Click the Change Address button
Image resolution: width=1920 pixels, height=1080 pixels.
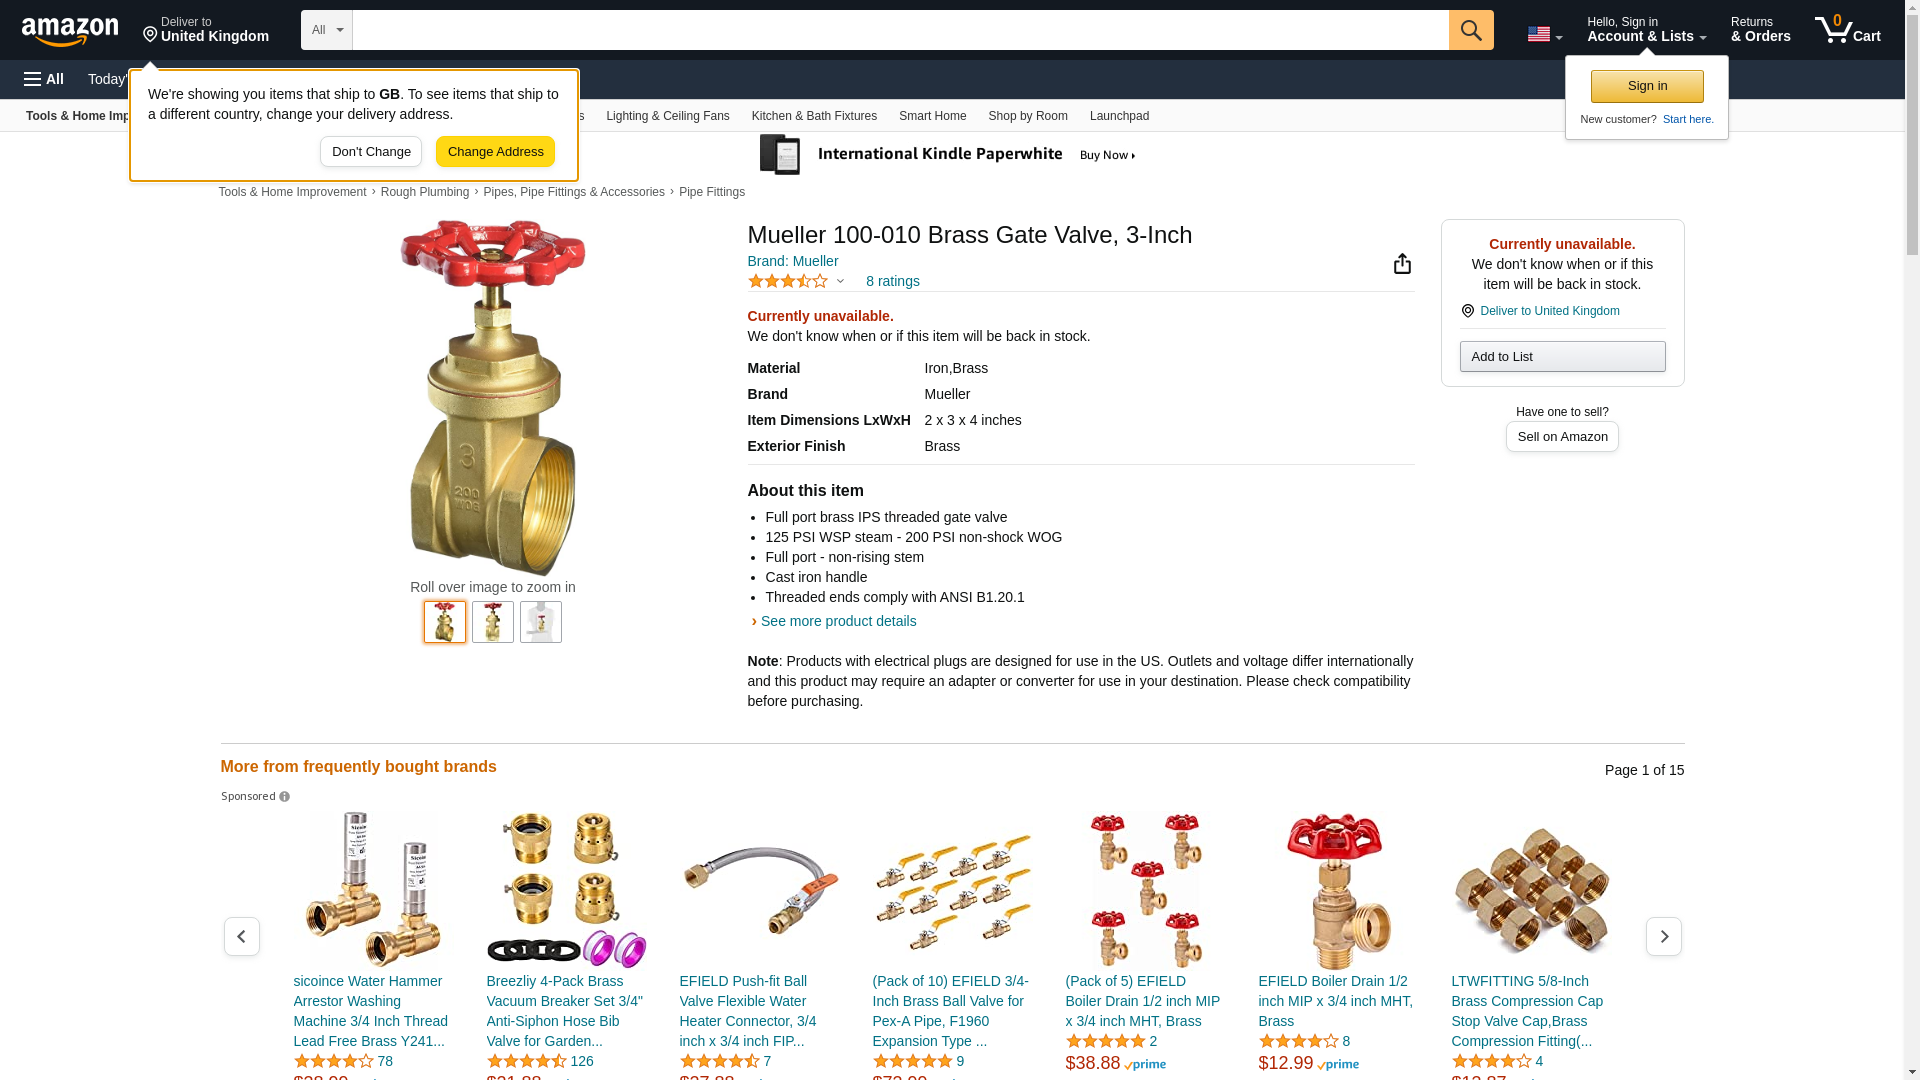[495, 152]
